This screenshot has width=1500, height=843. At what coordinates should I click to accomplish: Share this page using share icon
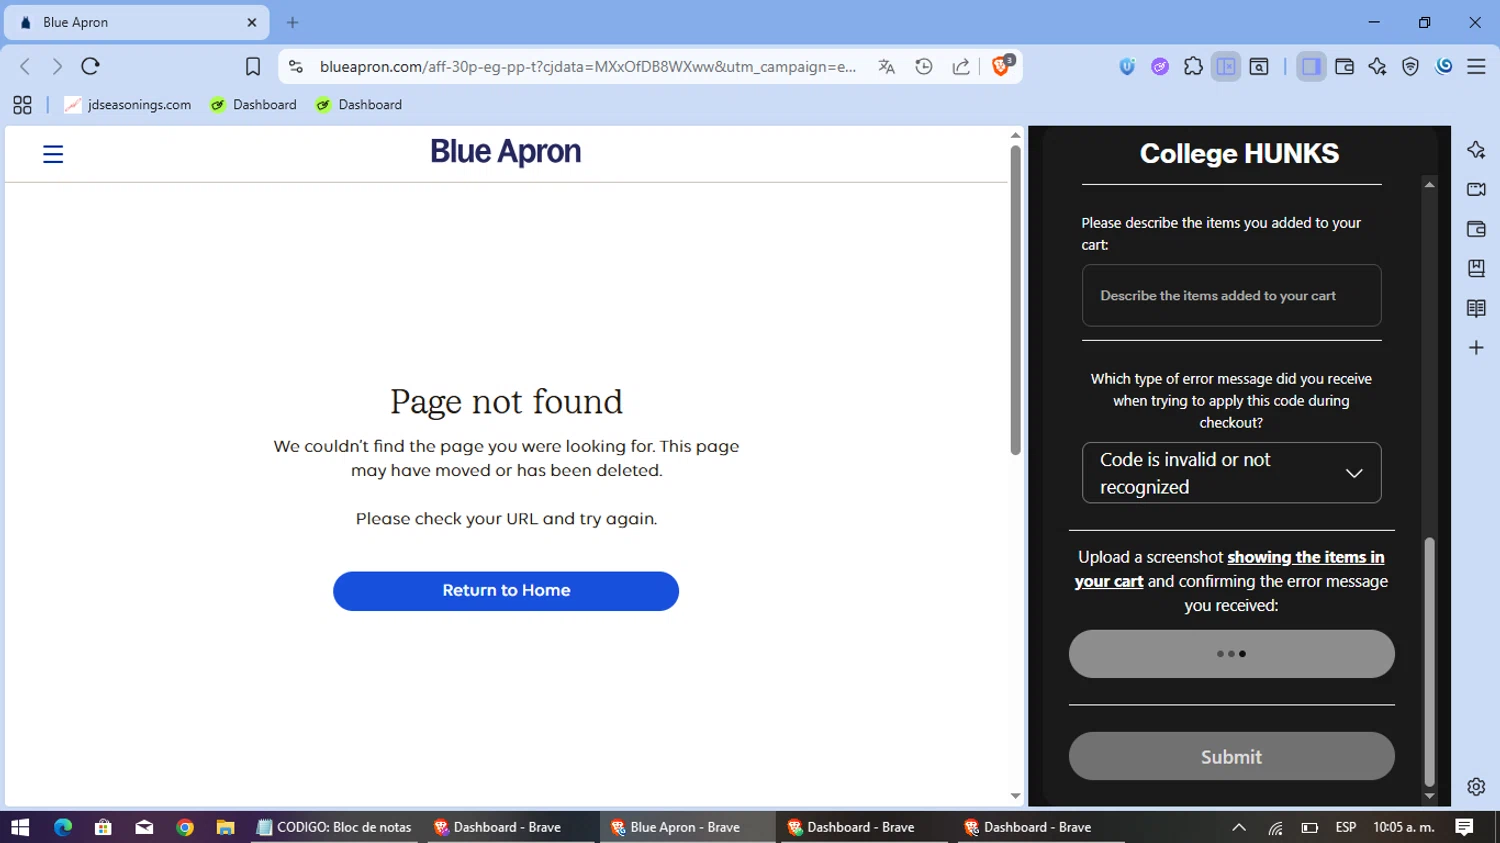coord(961,66)
